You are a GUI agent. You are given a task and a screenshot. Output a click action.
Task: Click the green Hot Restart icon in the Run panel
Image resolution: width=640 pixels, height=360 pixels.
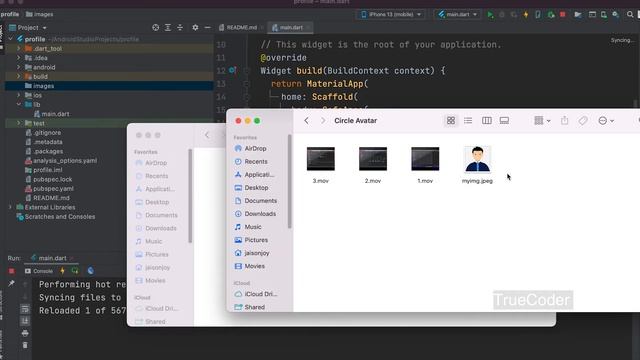coord(75,271)
